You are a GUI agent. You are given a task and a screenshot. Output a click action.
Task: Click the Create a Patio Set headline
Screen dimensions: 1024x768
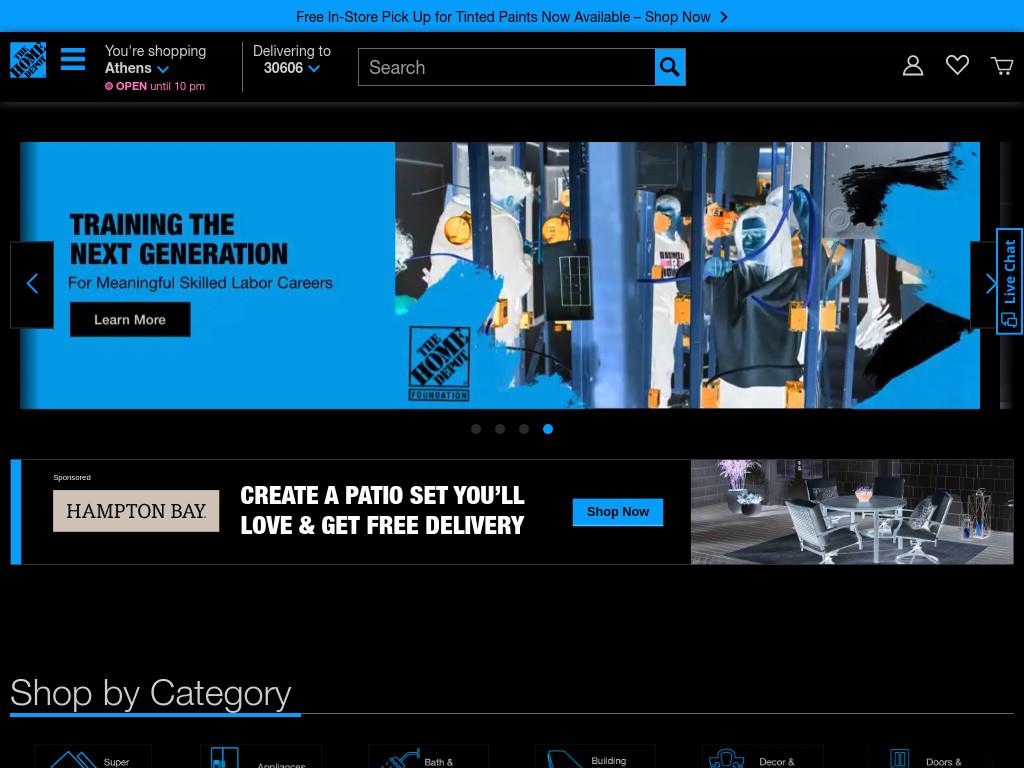tap(383, 510)
